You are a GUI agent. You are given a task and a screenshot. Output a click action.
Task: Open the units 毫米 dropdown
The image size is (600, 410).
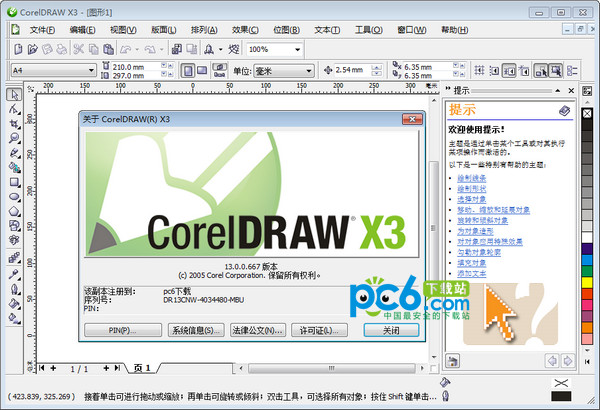tap(308, 71)
